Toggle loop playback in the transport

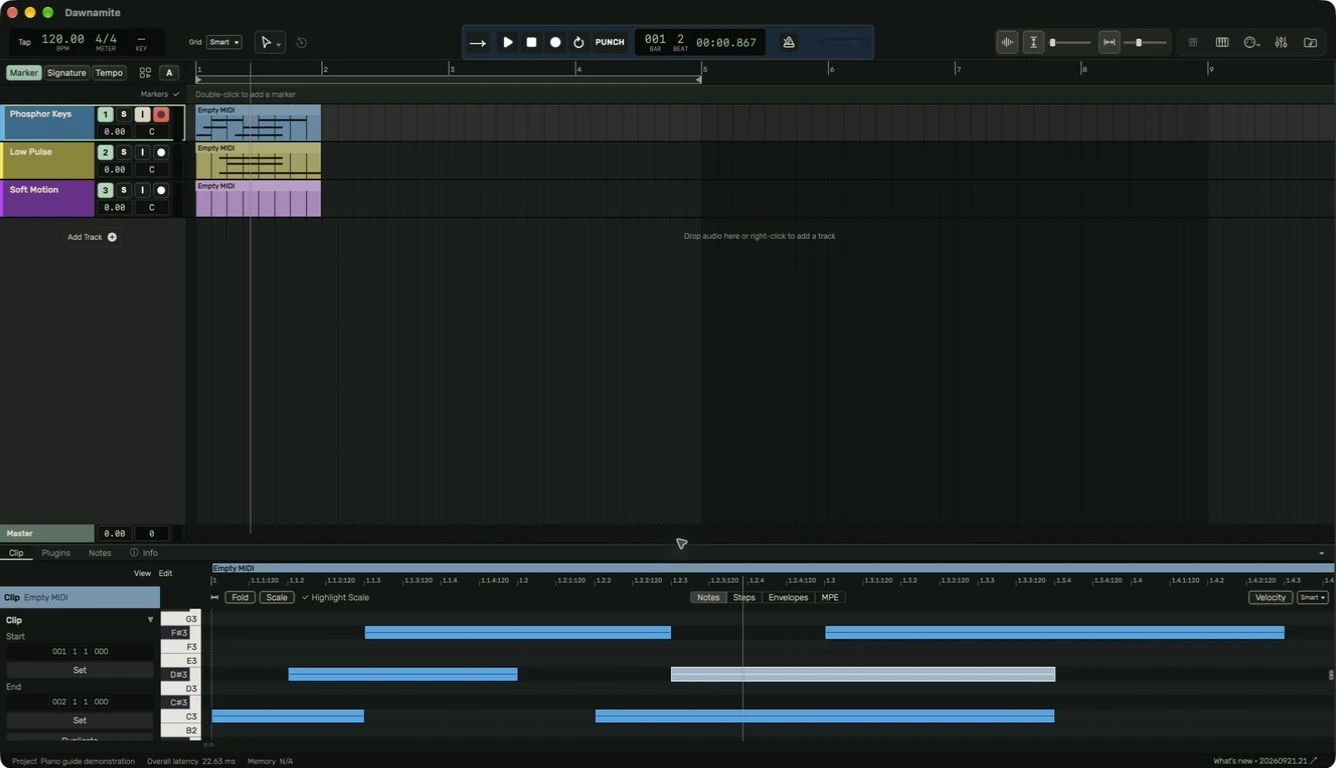coord(578,42)
